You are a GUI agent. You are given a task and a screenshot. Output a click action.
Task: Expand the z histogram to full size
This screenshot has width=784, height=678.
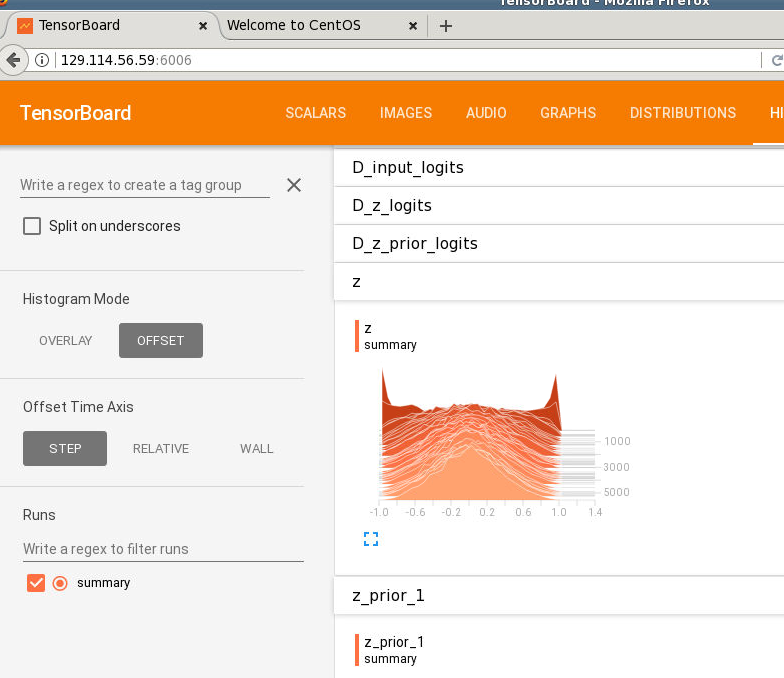[371, 539]
